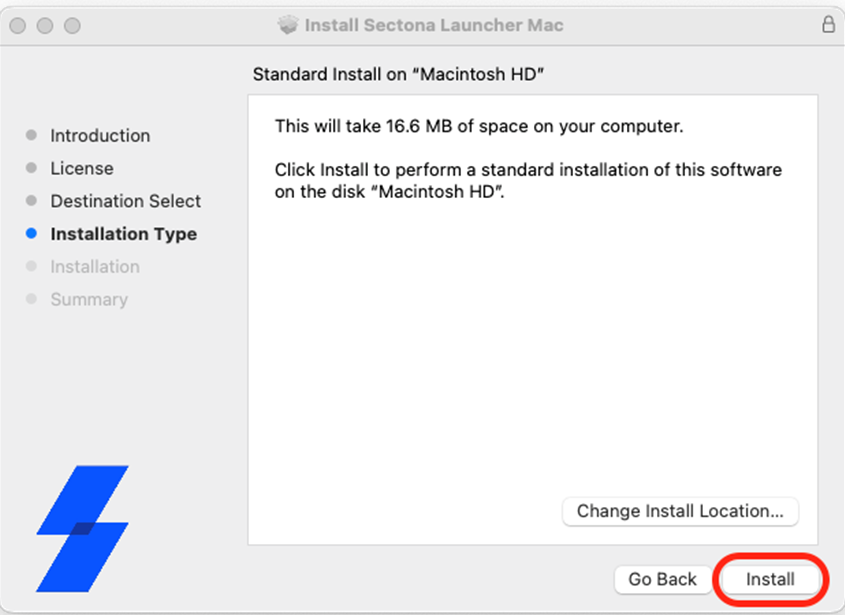Click the gray bullet beside License
Screen dimensions: 845x615
pyautogui.click(x=31, y=168)
